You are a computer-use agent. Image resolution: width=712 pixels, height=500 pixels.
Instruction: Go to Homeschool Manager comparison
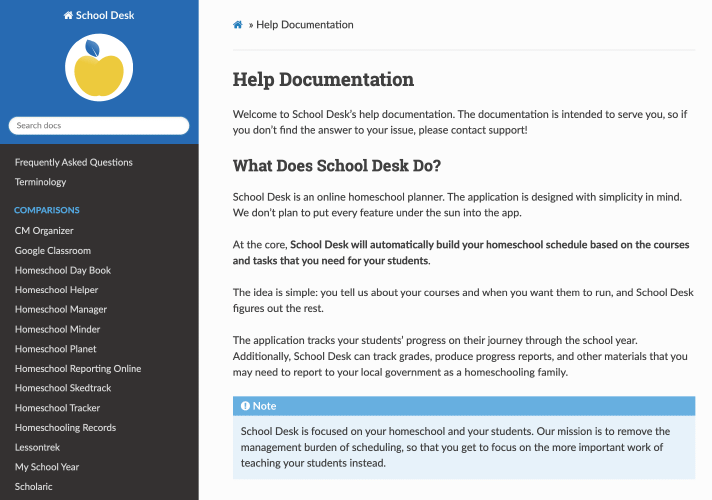pos(61,309)
